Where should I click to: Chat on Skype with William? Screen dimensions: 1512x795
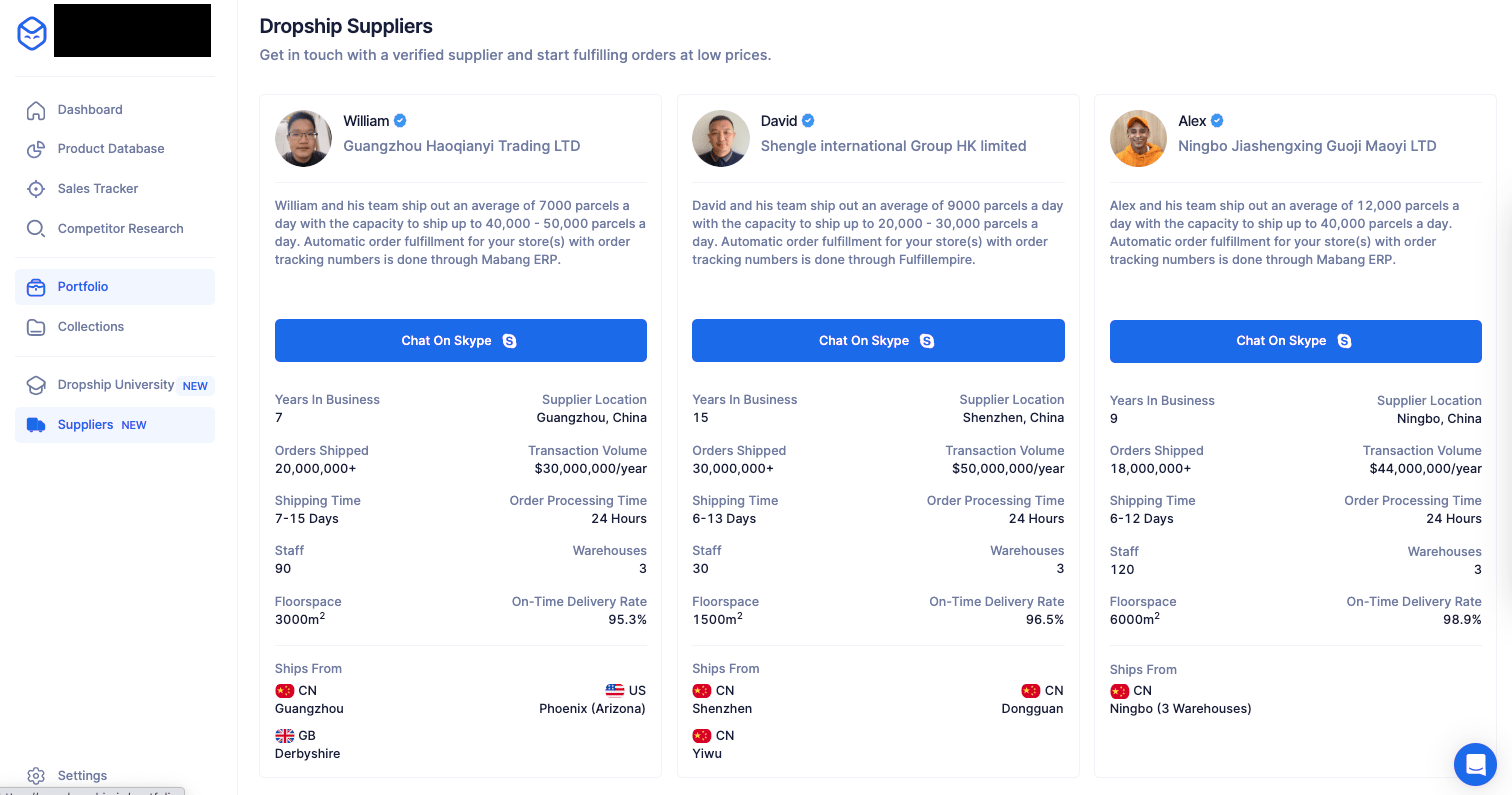460,341
